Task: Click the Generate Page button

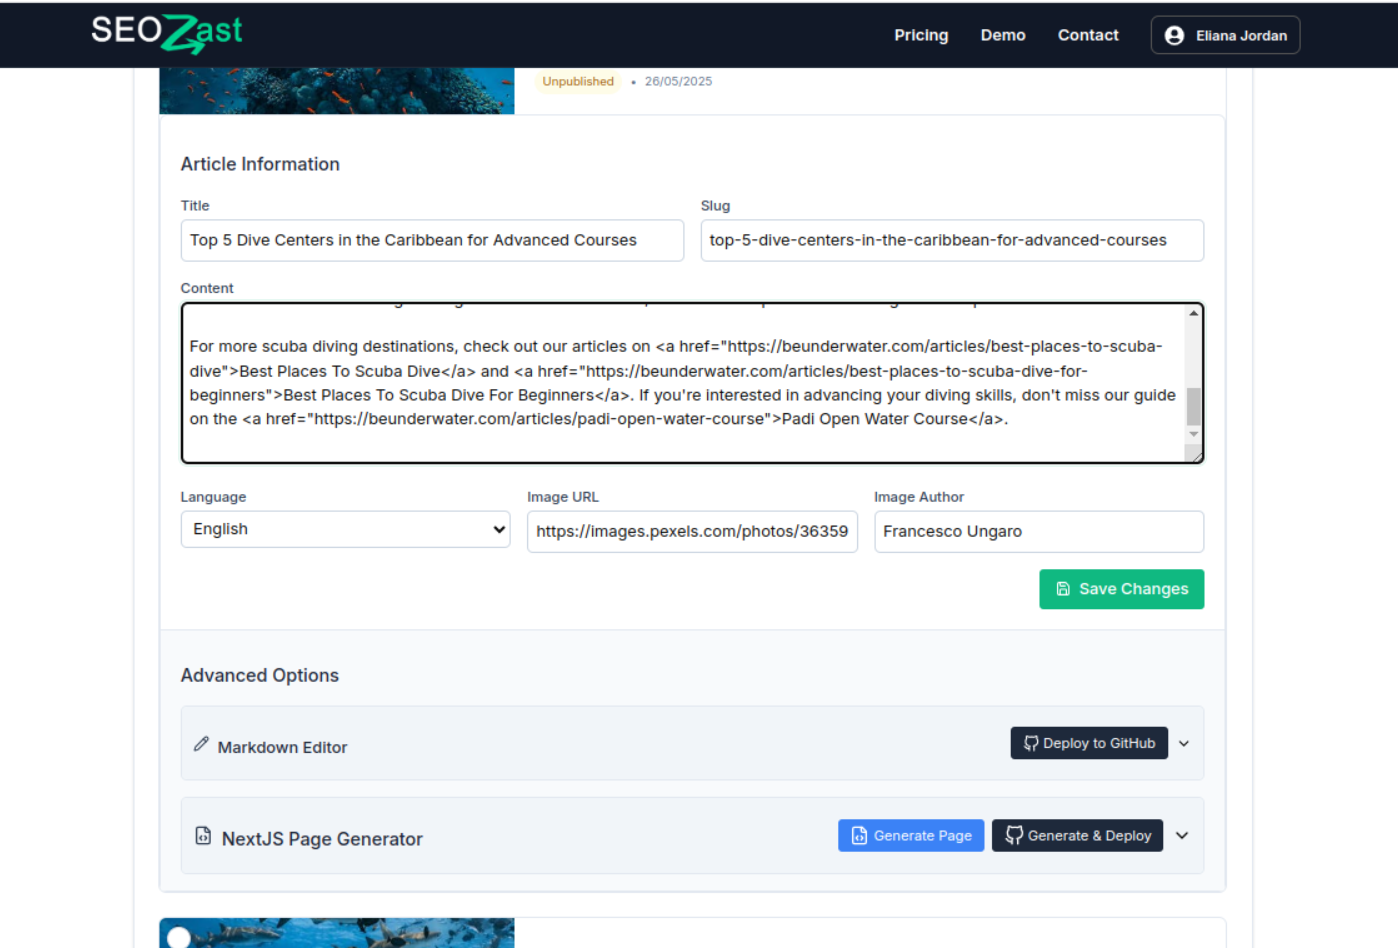Action: click(x=911, y=835)
